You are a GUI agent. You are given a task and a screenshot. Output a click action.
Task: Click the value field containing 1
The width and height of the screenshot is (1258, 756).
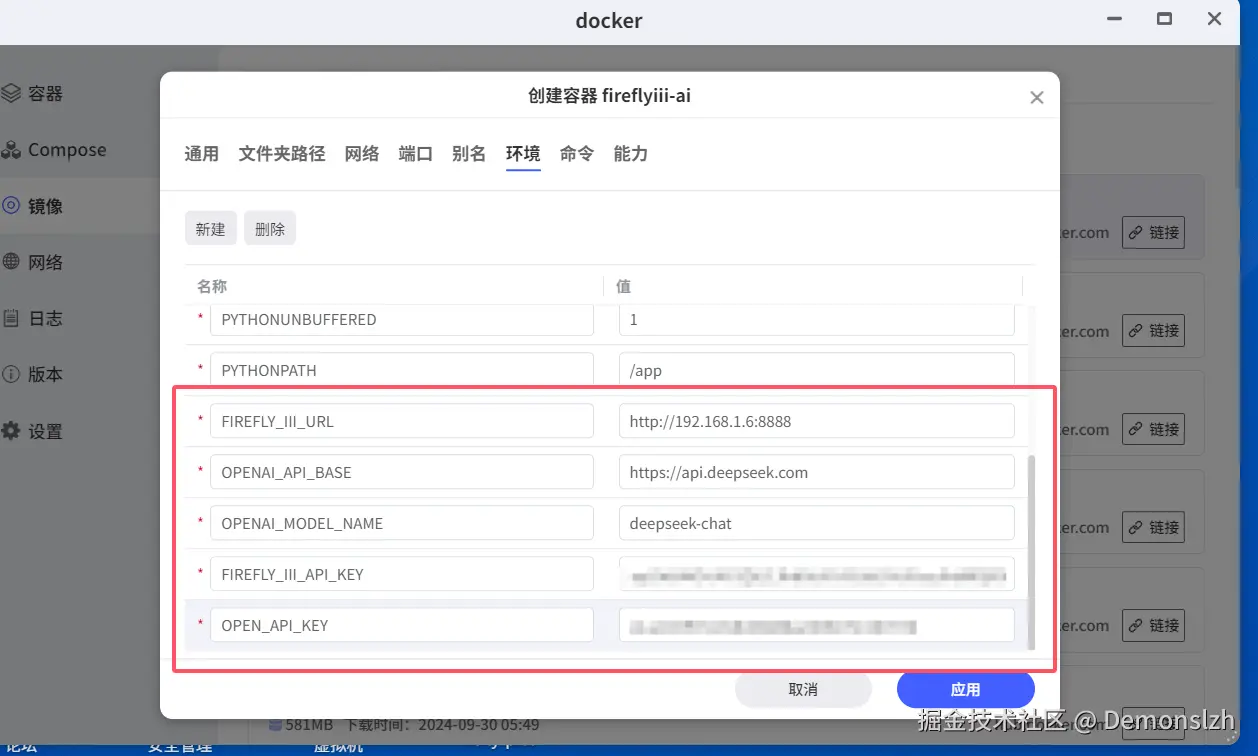pyautogui.click(x=817, y=320)
